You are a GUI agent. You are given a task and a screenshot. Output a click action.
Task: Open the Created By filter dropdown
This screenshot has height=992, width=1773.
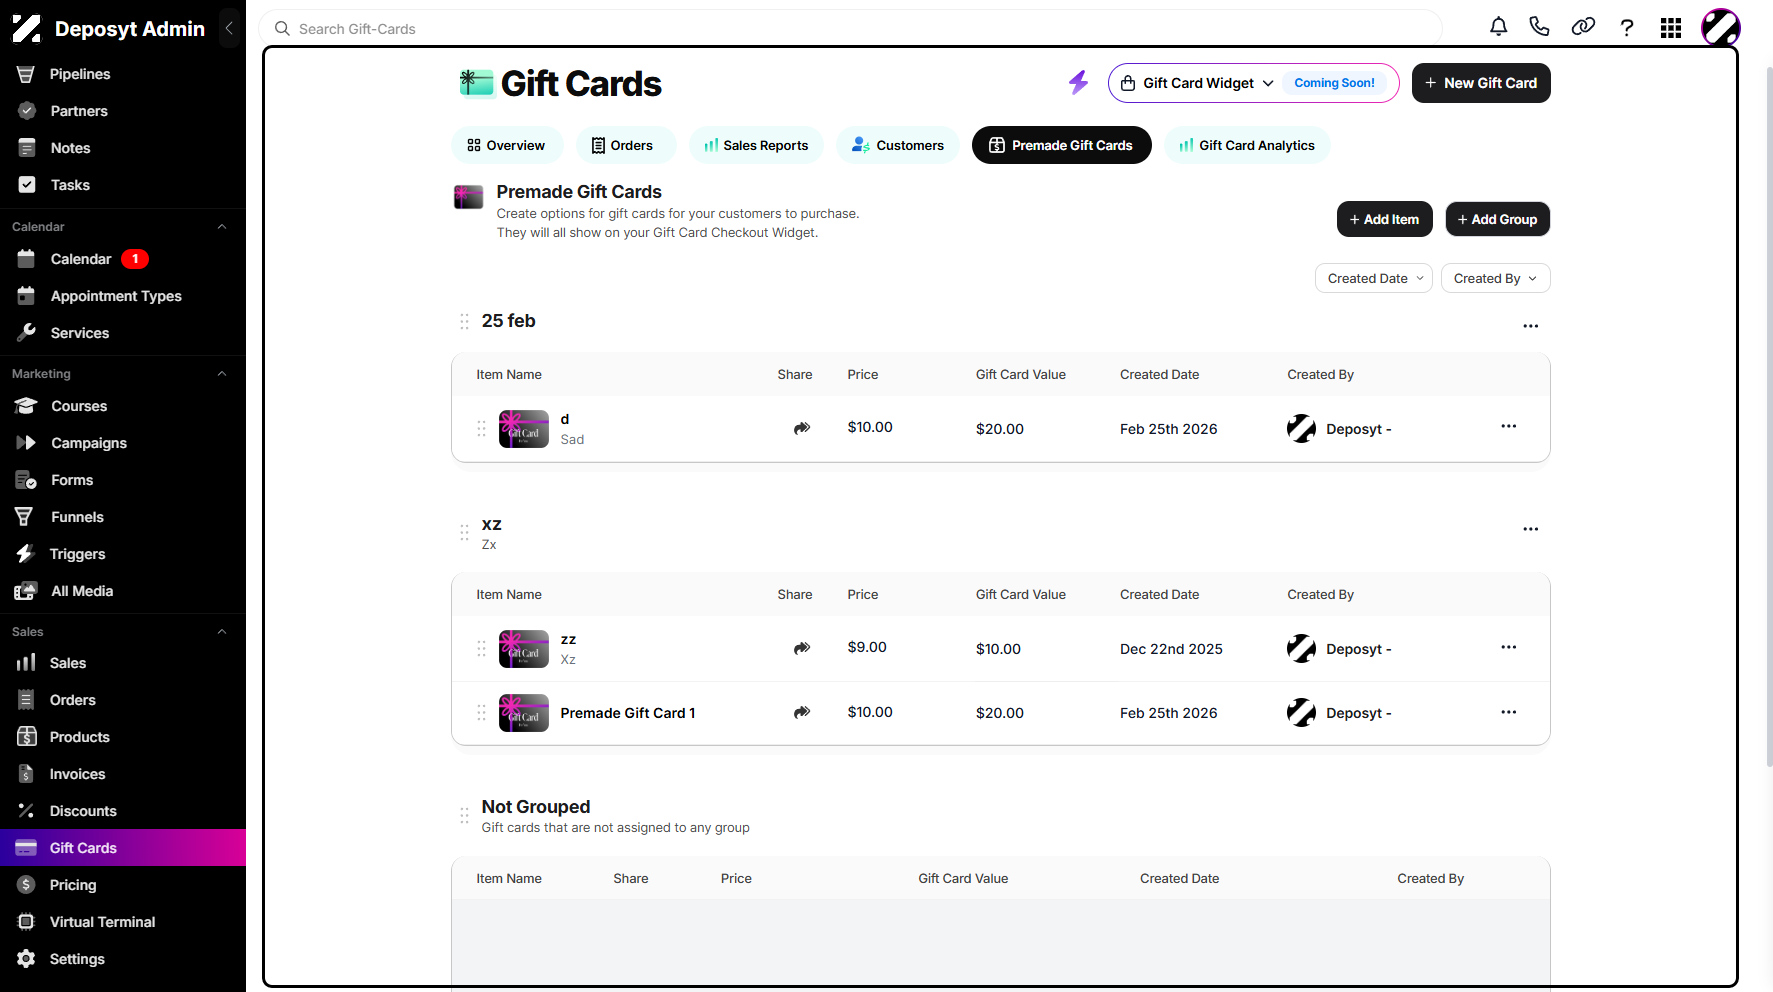pos(1496,278)
